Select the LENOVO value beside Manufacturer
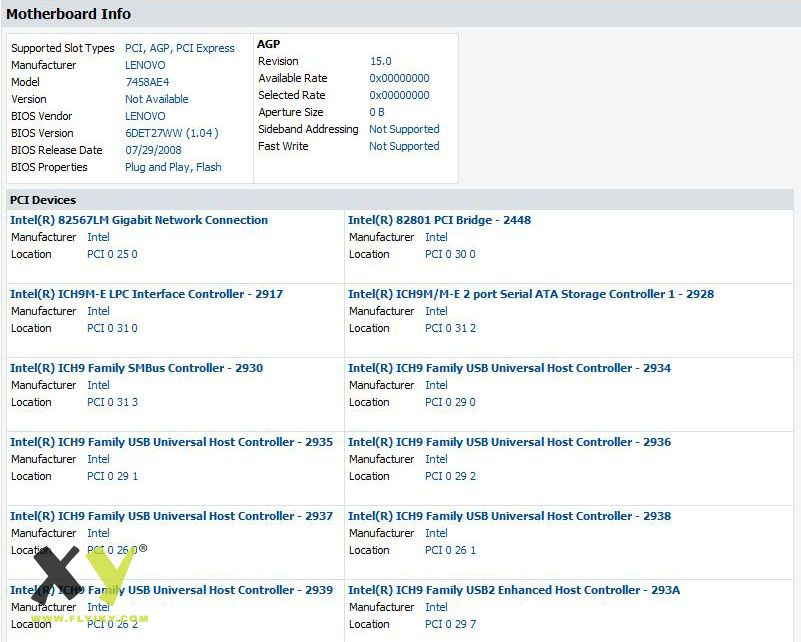Image resolution: width=801 pixels, height=642 pixels. coord(145,65)
